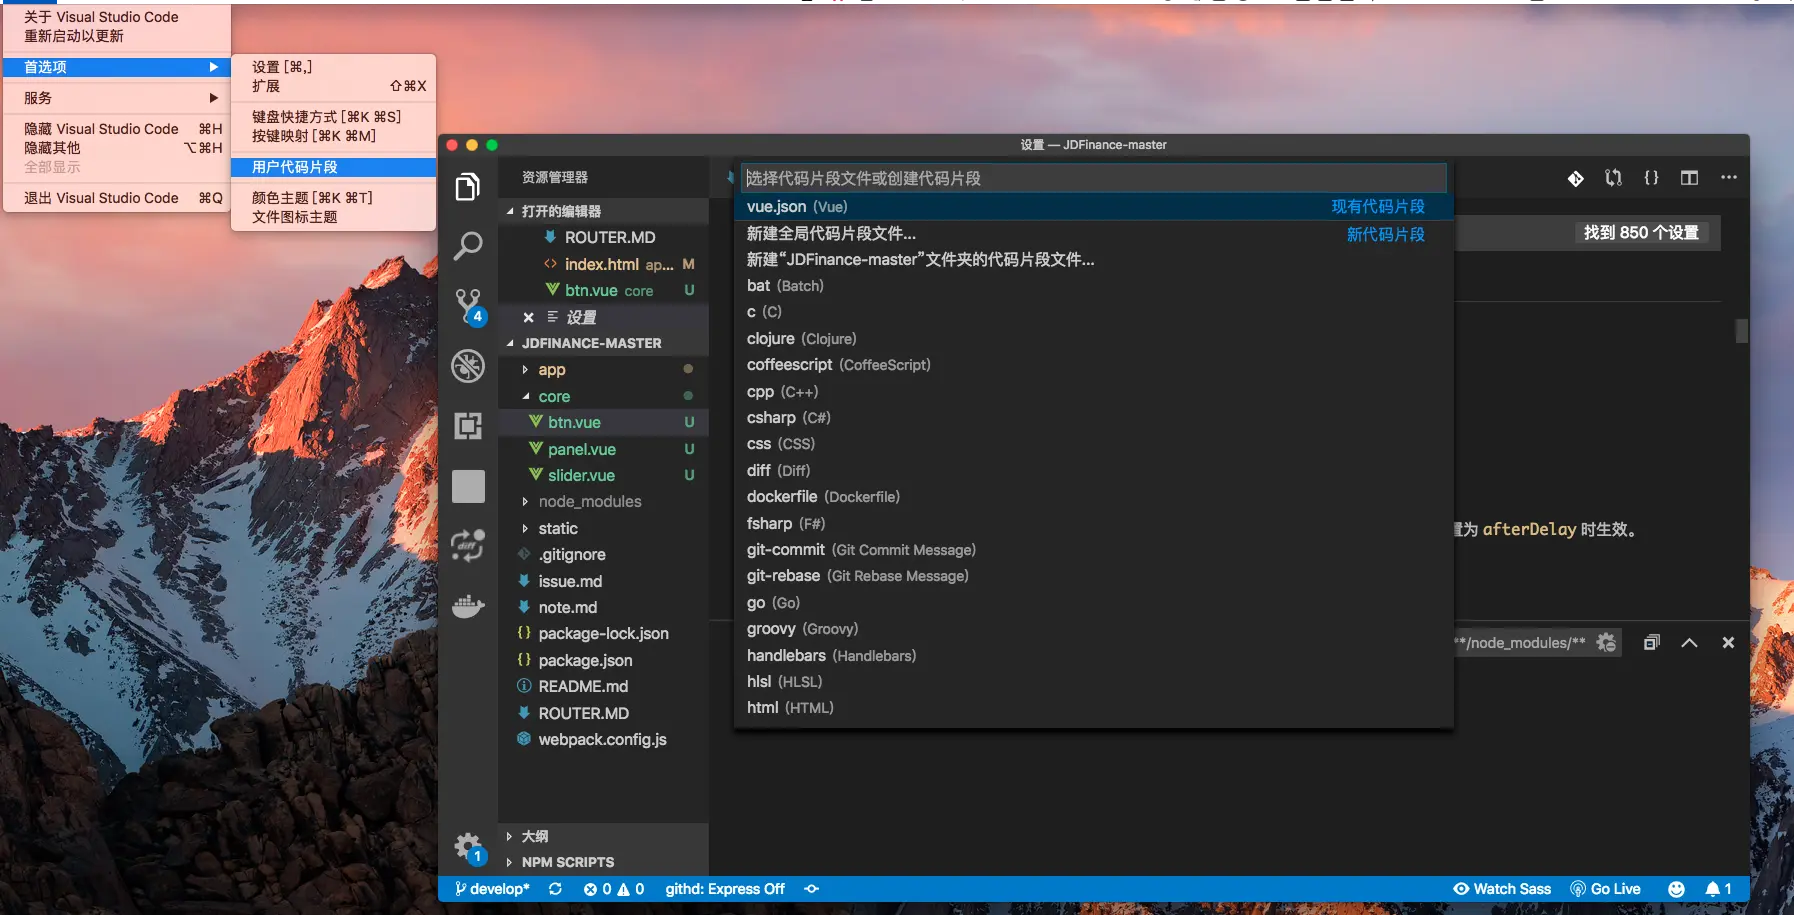This screenshot has height=915, width=1794.
Task: Open the Docker view in activity bar
Action: [467, 606]
